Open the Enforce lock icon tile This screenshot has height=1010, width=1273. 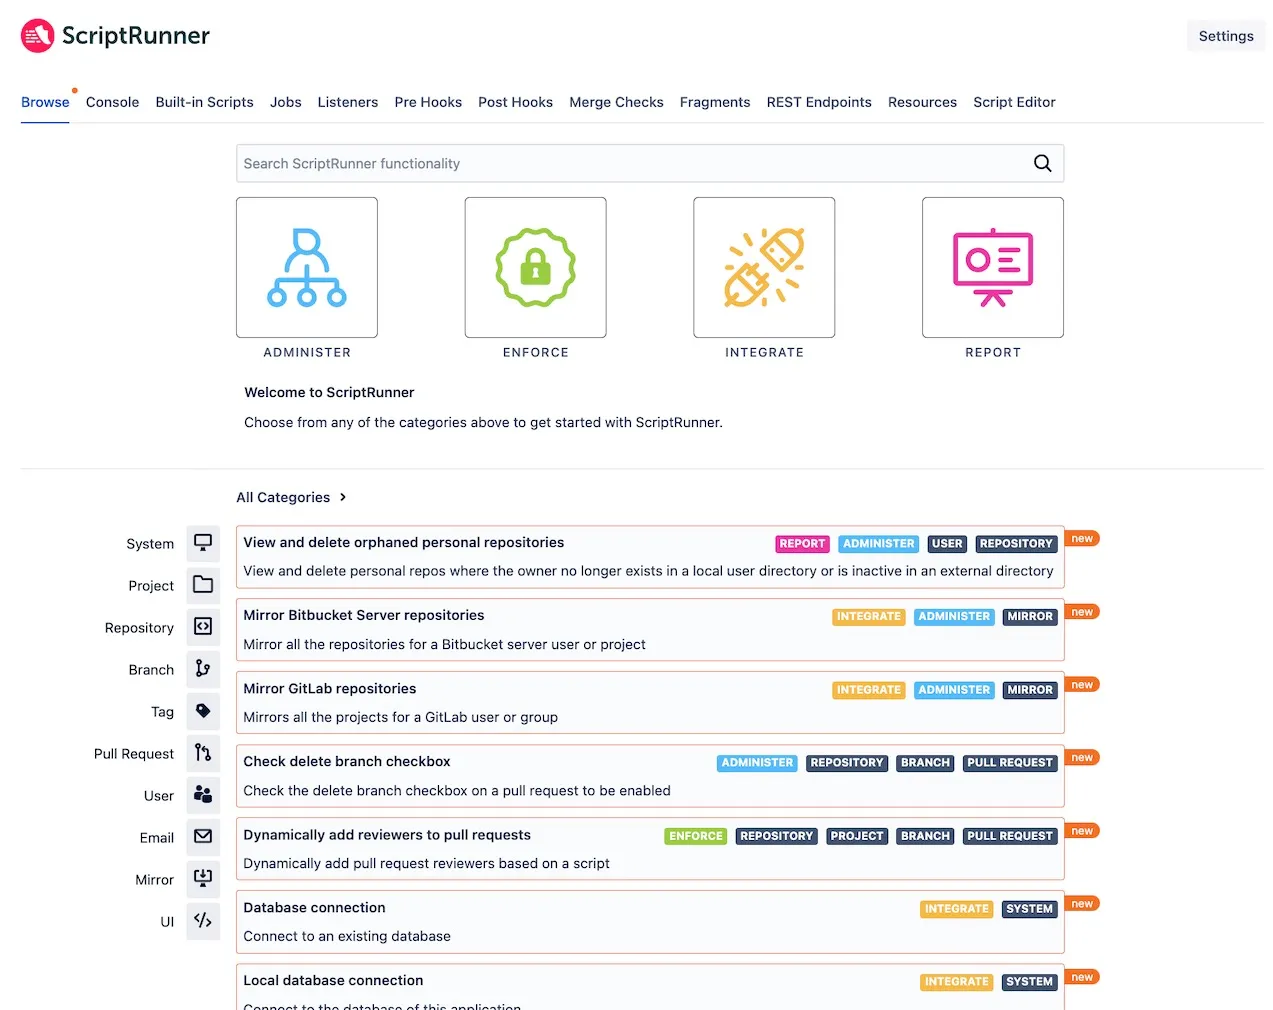click(535, 267)
